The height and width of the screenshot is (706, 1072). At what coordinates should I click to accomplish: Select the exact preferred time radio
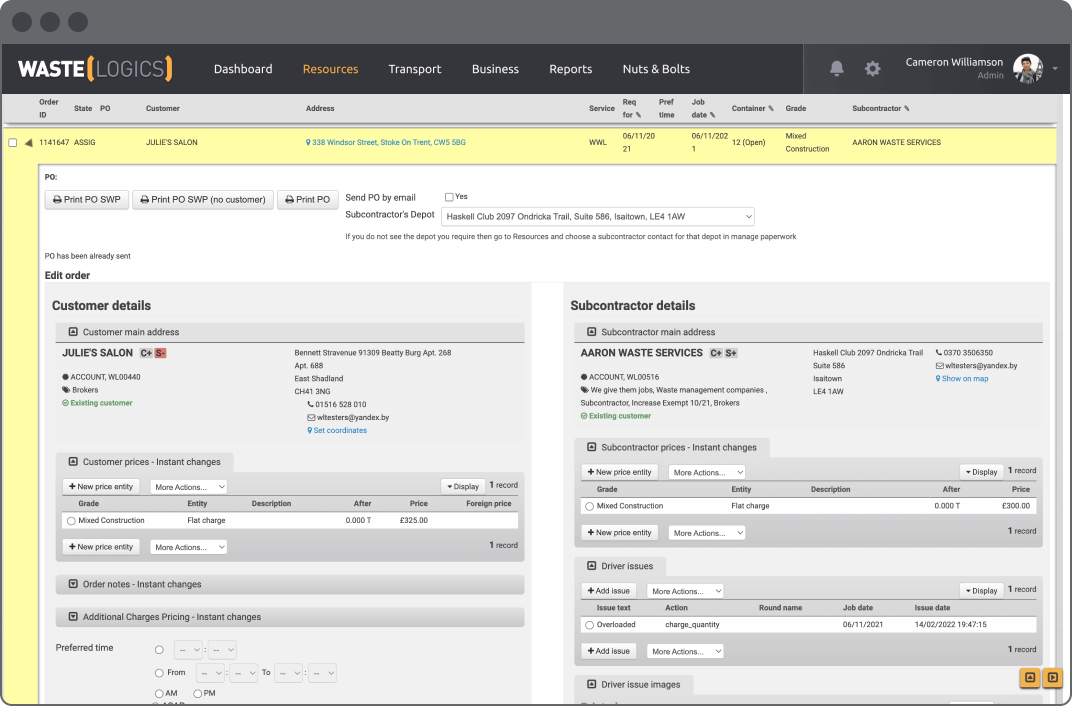(x=159, y=649)
